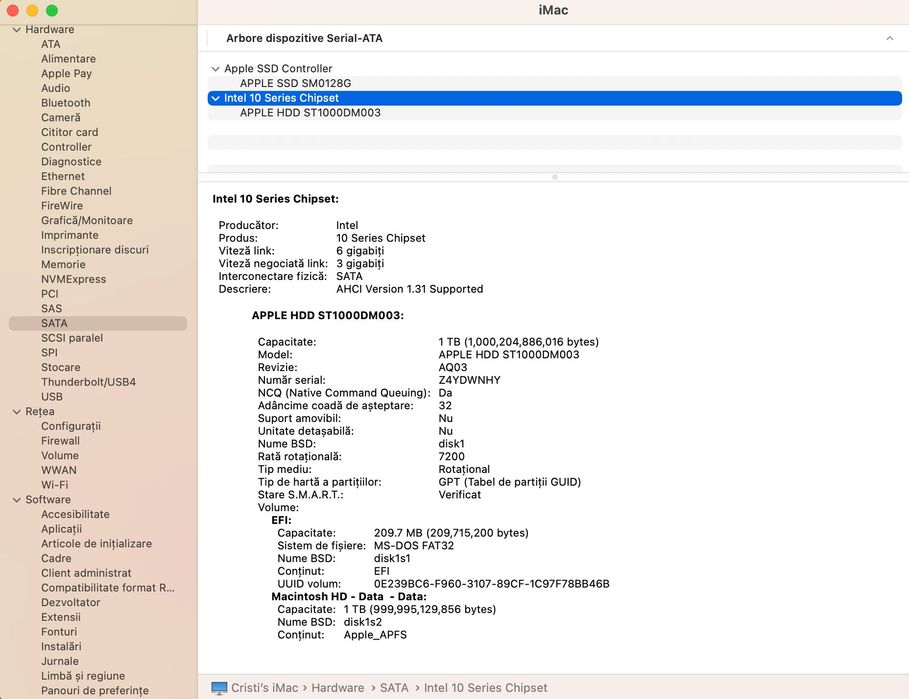Open Dezvoltator in sidebar

pyautogui.click(x=70, y=602)
